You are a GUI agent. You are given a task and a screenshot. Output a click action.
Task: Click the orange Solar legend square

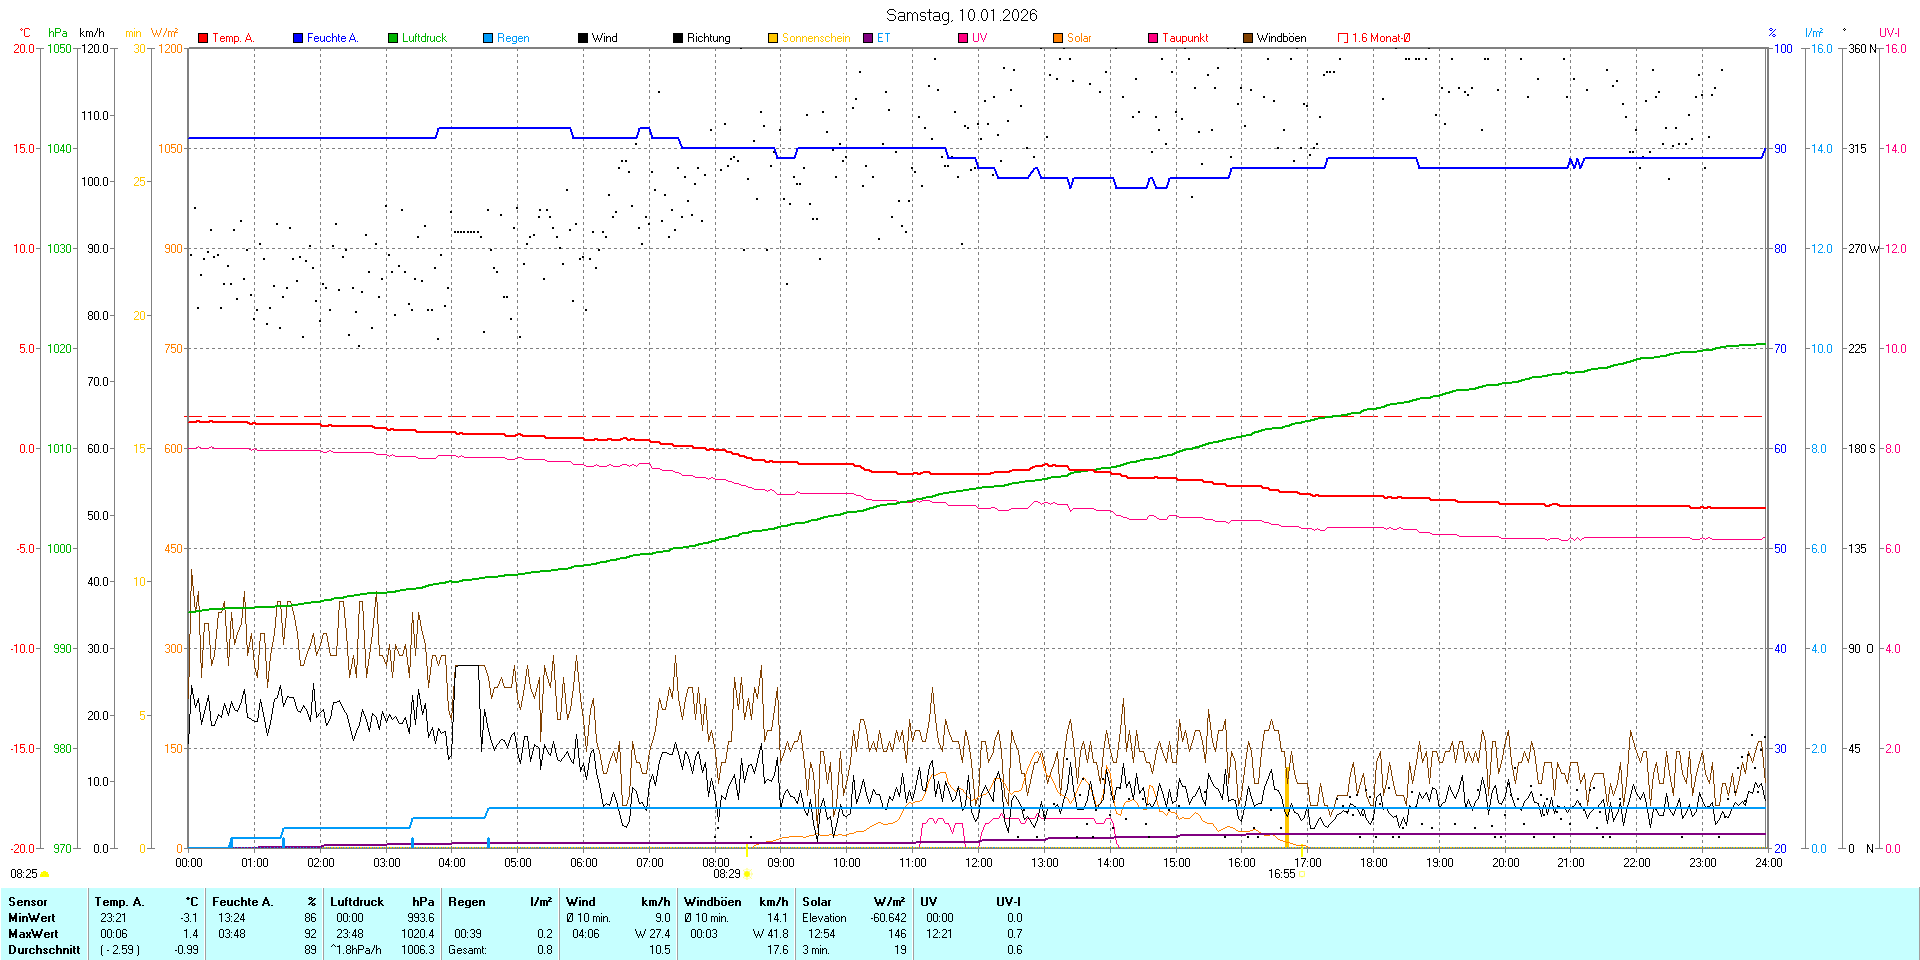pyautogui.click(x=1058, y=38)
